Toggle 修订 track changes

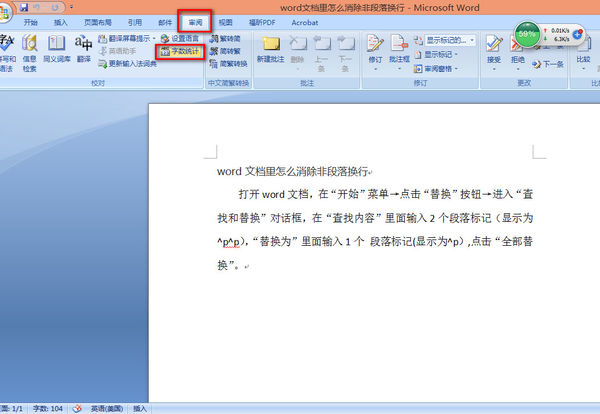(x=375, y=53)
